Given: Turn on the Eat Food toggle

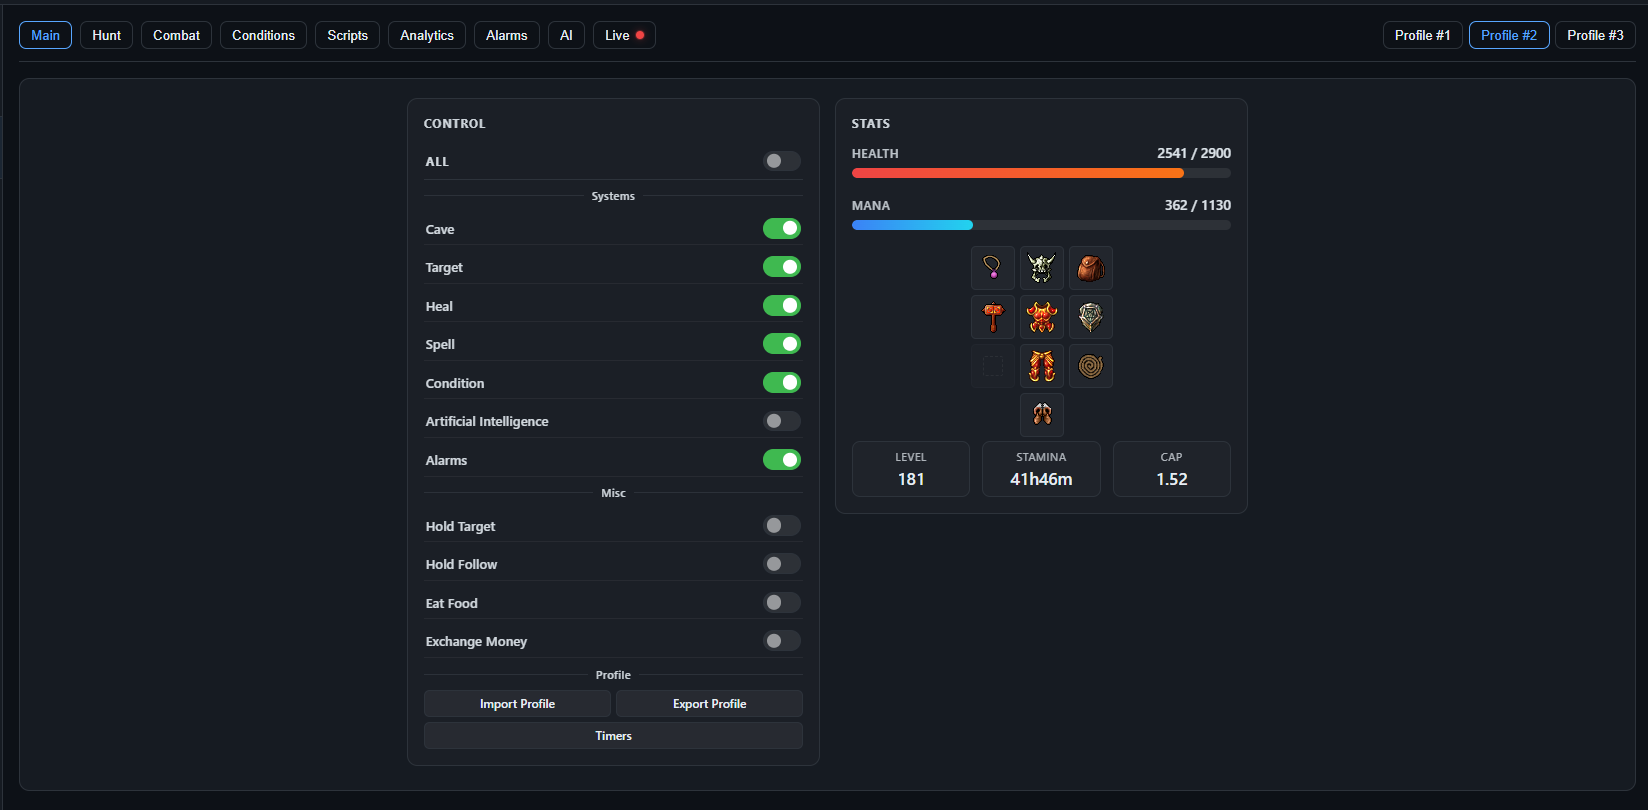Looking at the screenshot, I should click(782, 603).
